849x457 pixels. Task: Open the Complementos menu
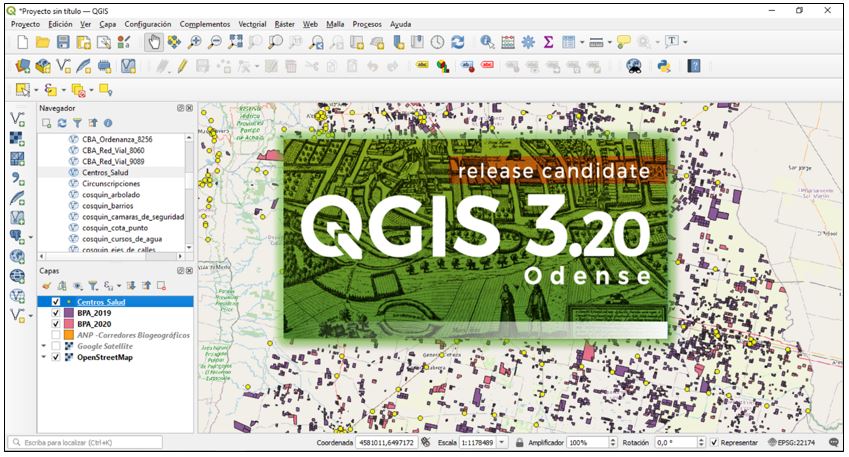coord(205,24)
